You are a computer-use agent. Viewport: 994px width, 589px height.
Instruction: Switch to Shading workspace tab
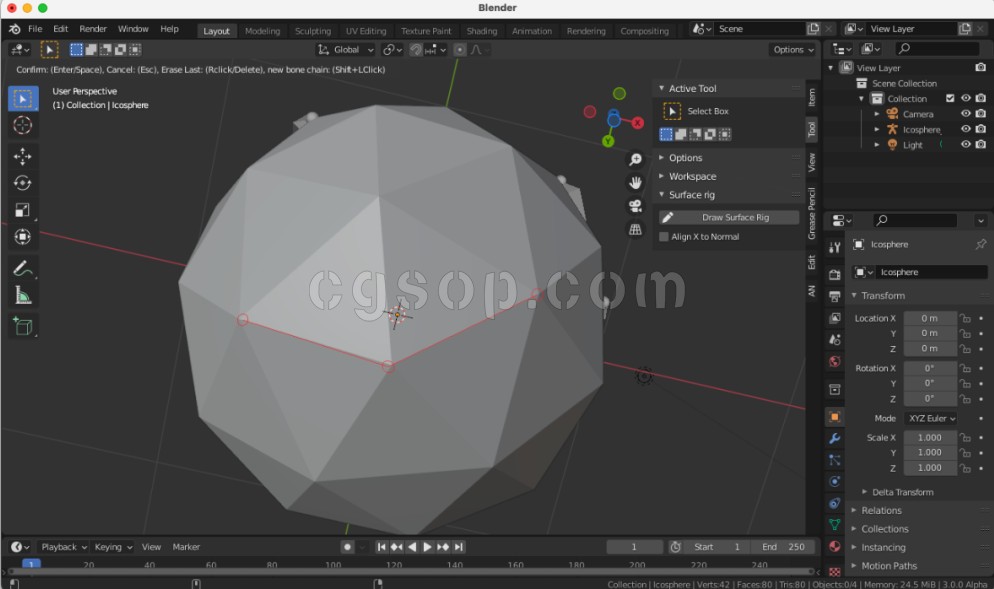(x=482, y=30)
